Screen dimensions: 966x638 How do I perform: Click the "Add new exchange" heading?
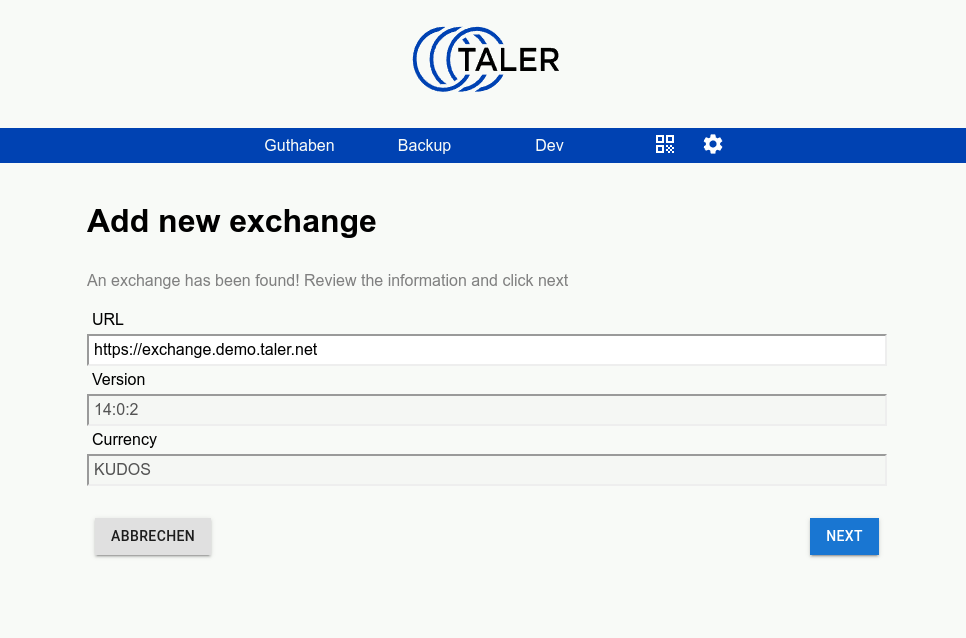[231, 221]
